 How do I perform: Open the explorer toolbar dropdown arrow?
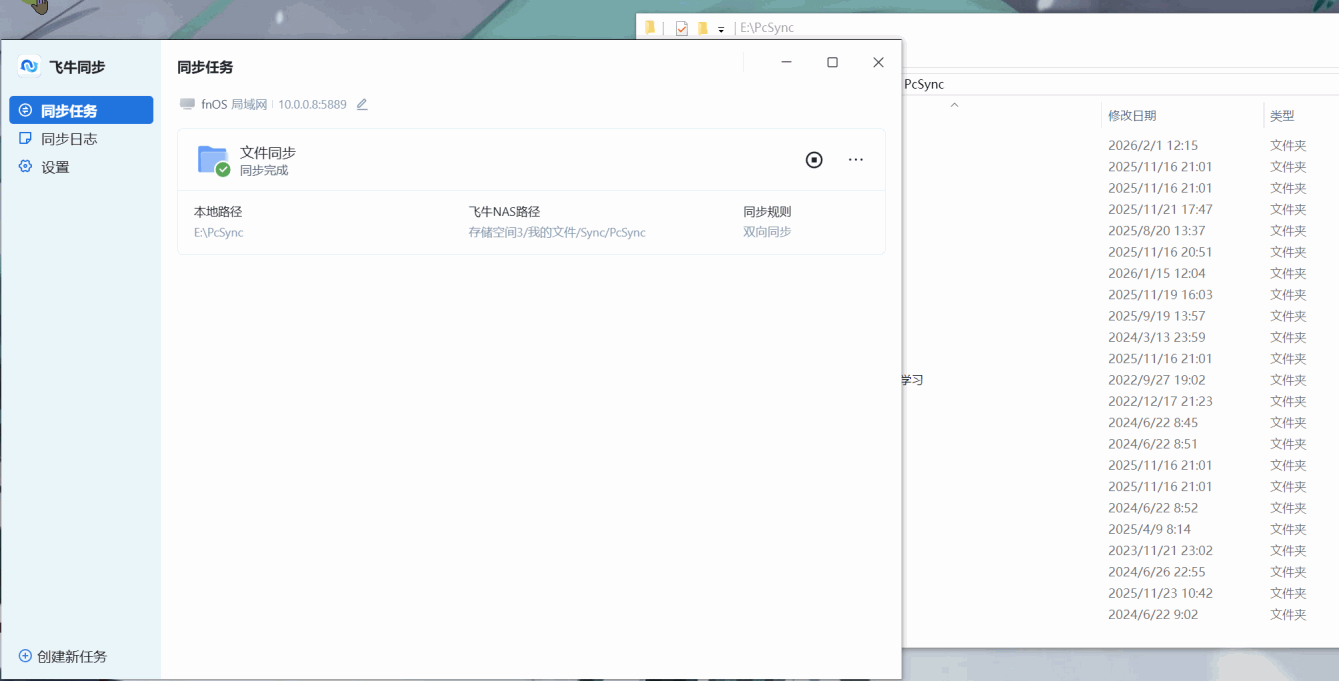(x=721, y=28)
